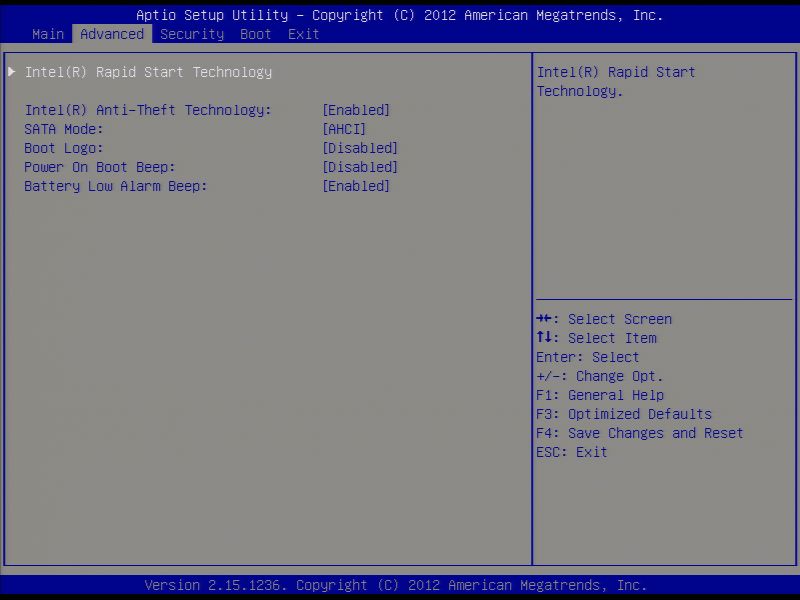Image resolution: width=800 pixels, height=600 pixels.
Task: Open Intel(R) Rapid Start Technology submenu
Action: click(x=148, y=72)
